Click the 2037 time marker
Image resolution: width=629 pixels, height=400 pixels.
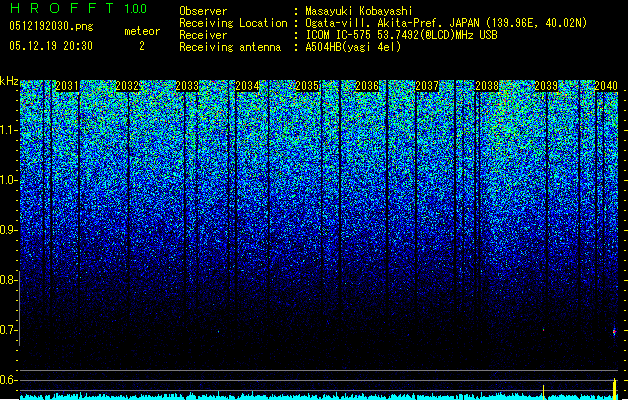pyautogui.click(x=427, y=86)
